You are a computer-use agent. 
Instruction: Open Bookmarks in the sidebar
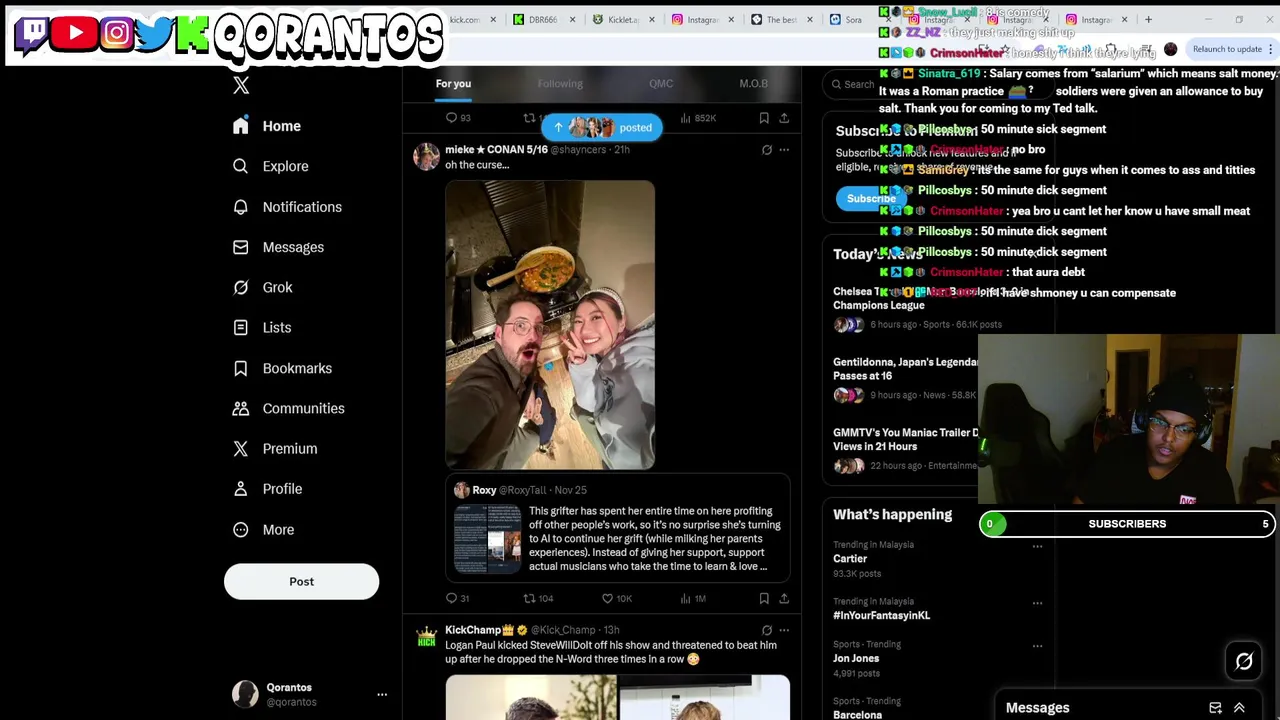[283, 368]
